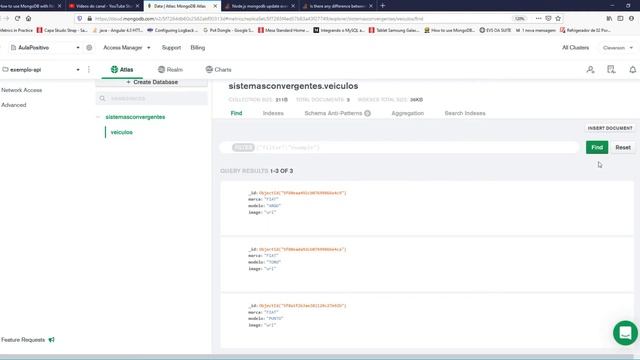Open invite user icon in Atlas header

point(590,70)
